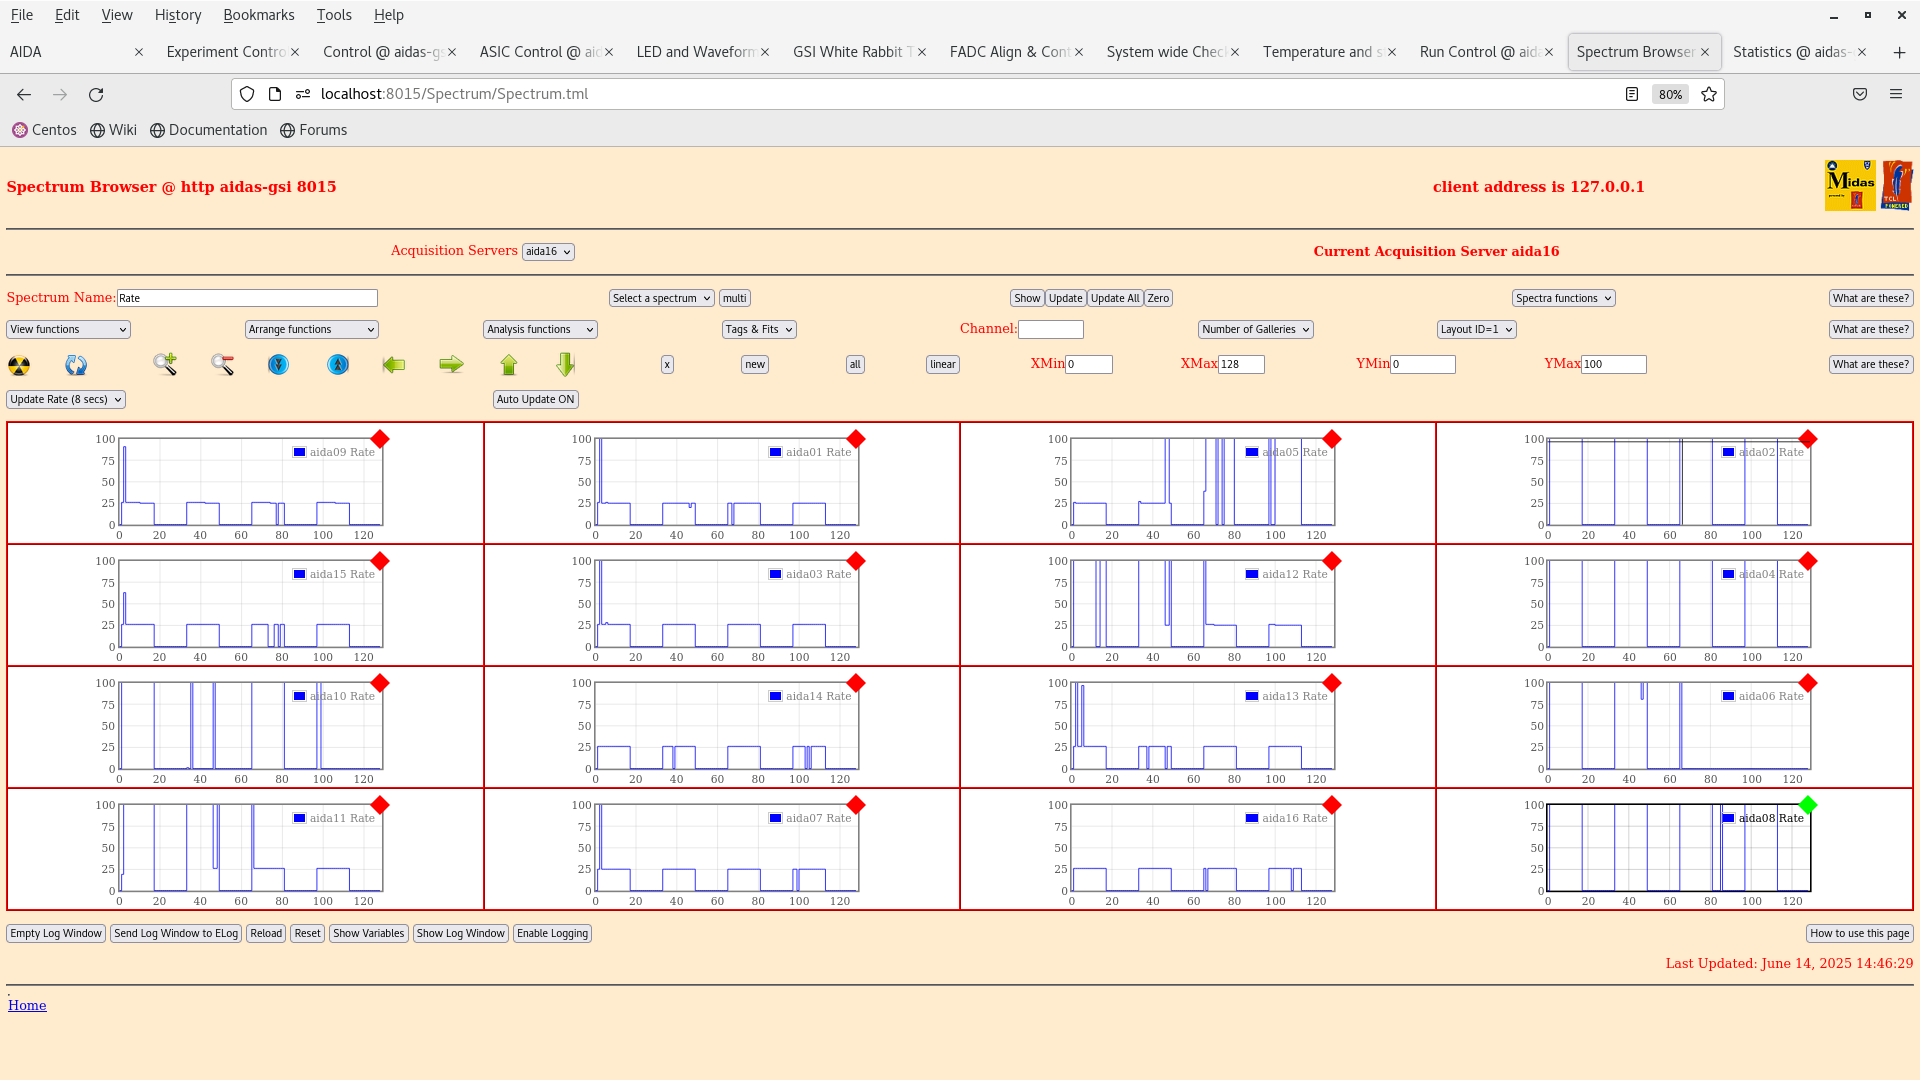
Task: Click the radiation hazard icon
Action: [19, 365]
